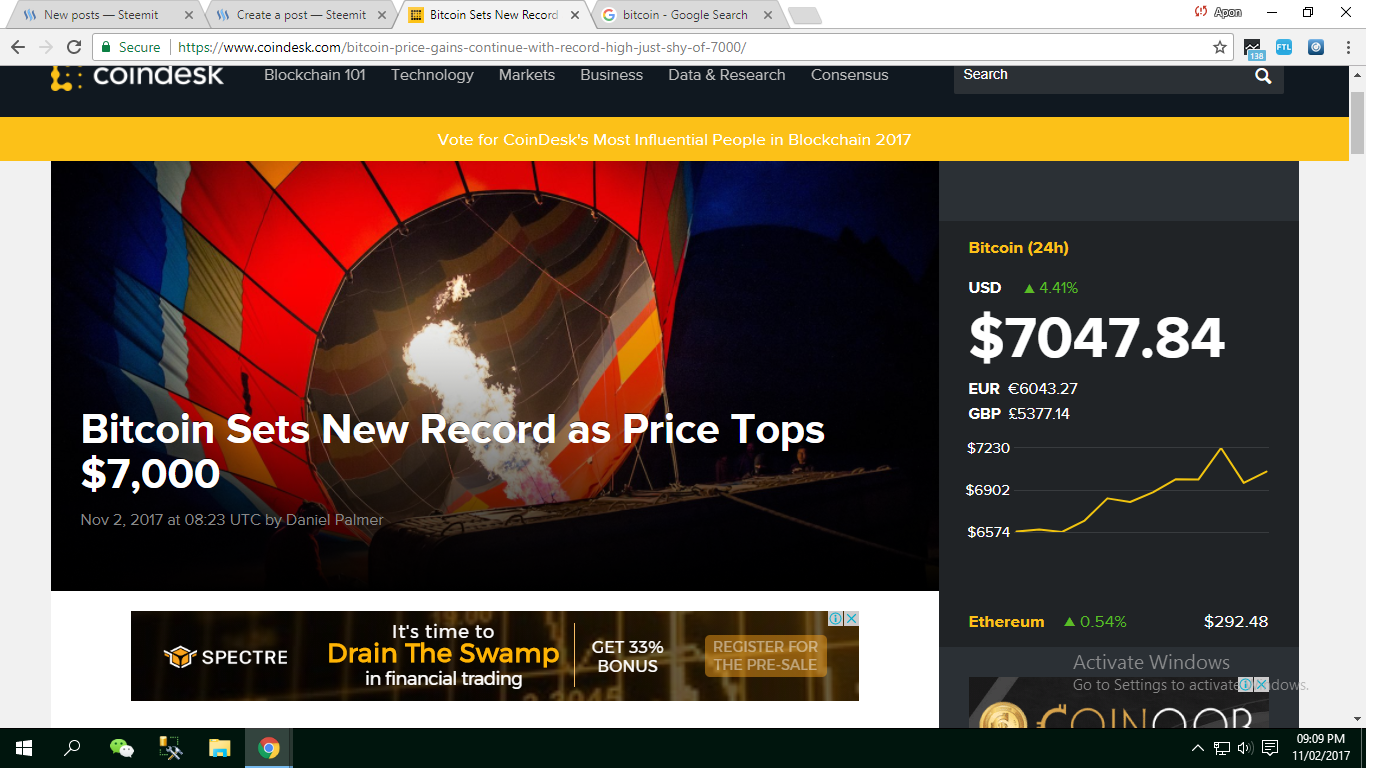Click the Secure padlock icon in address bar
1378x774 pixels.
pos(104,46)
